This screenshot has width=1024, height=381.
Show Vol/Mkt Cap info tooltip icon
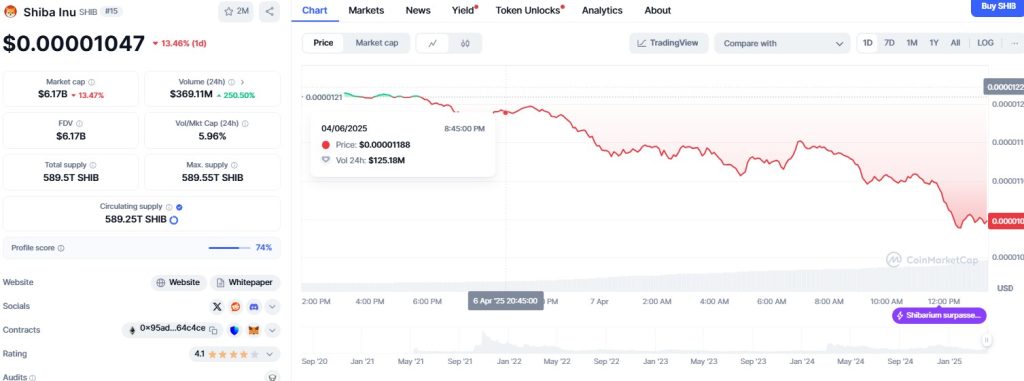(245, 124)
